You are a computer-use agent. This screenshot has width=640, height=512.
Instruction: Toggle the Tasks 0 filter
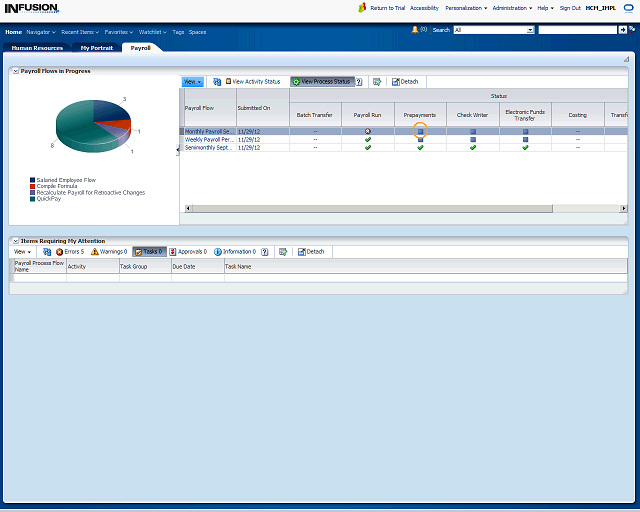(x=149, y=252)
